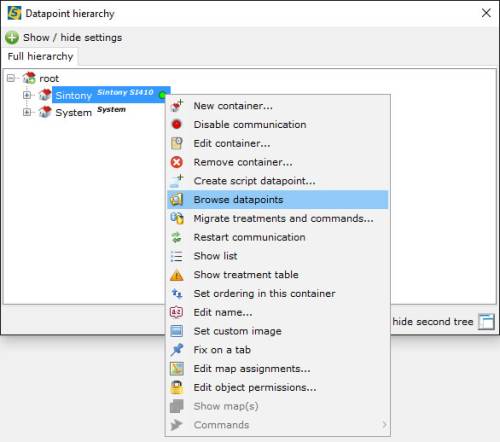This screenshot has height=442, width=500.
Task: Click the Restart communication green arrows icon
Action: pyautogui.click(x=176, y=237)
